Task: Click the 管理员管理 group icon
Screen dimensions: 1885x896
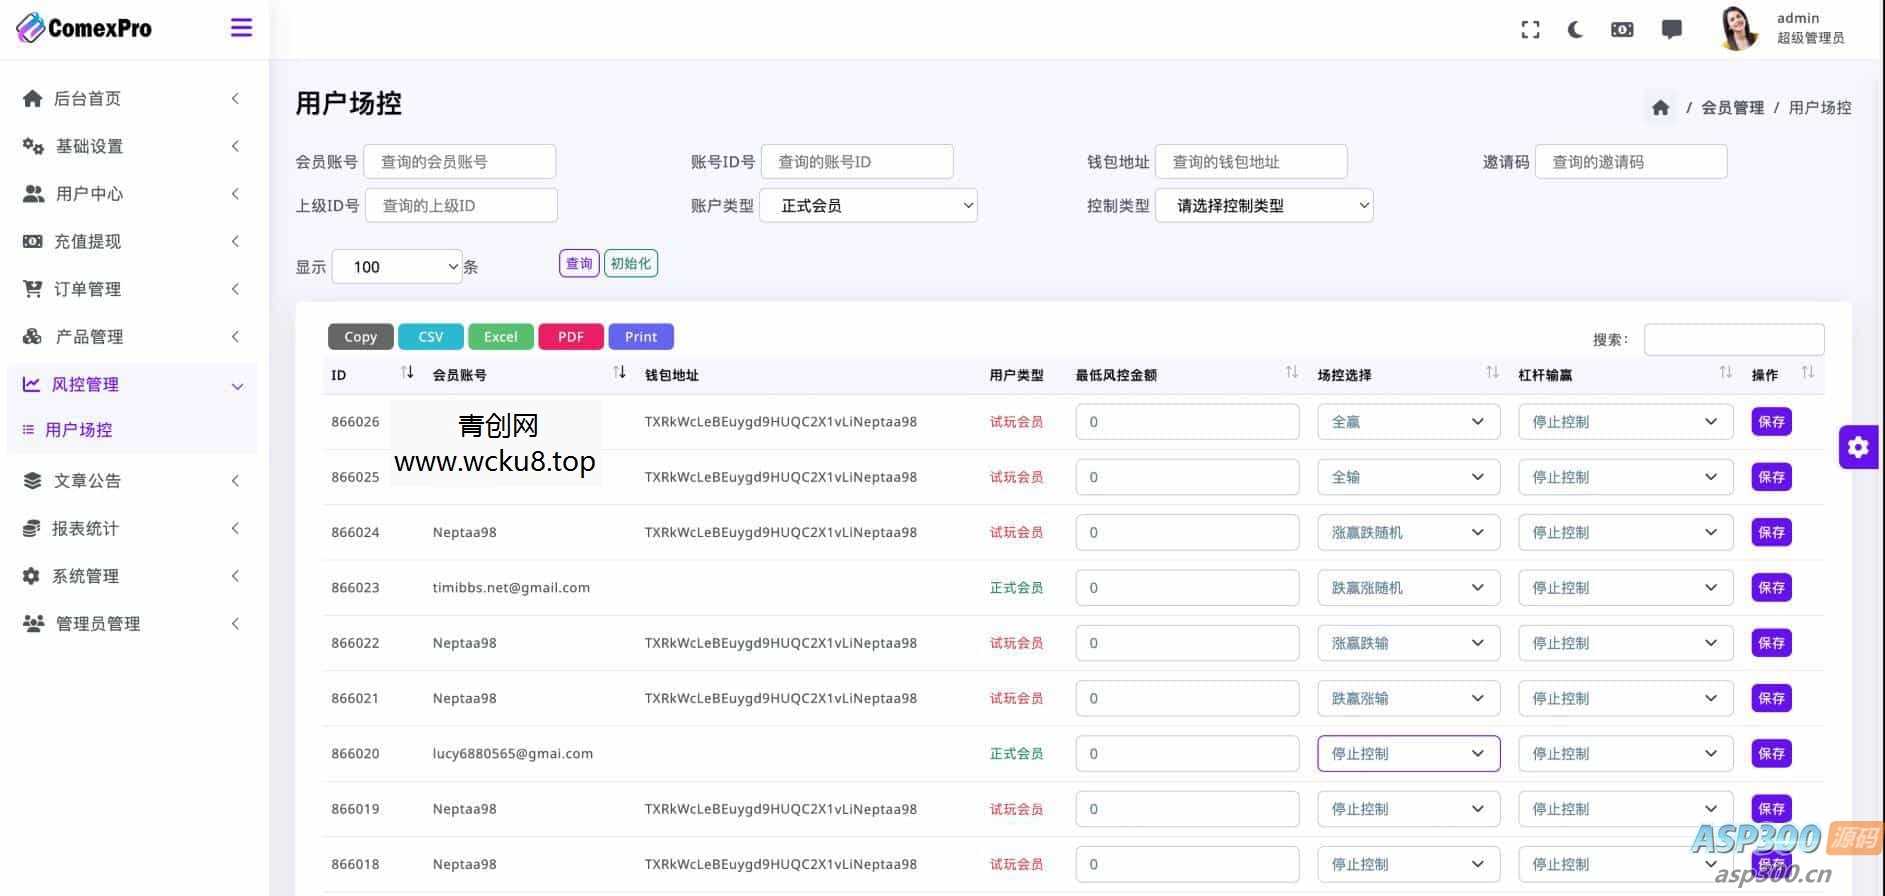Action: pyautogui.click(x=33, y=623)
